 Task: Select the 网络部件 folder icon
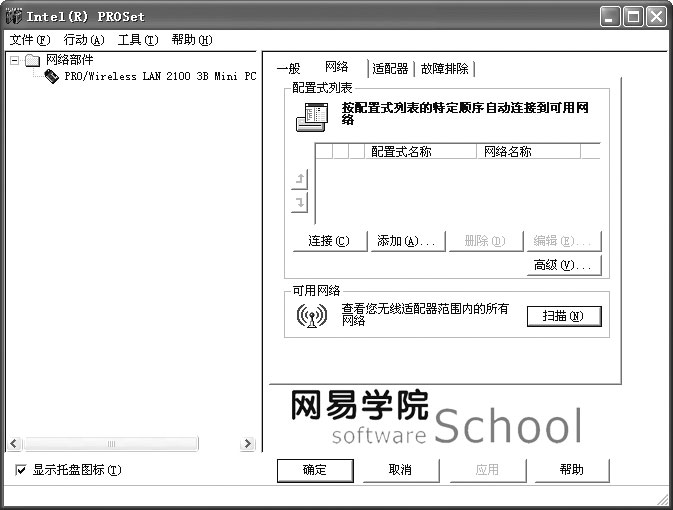pos(33,60)
